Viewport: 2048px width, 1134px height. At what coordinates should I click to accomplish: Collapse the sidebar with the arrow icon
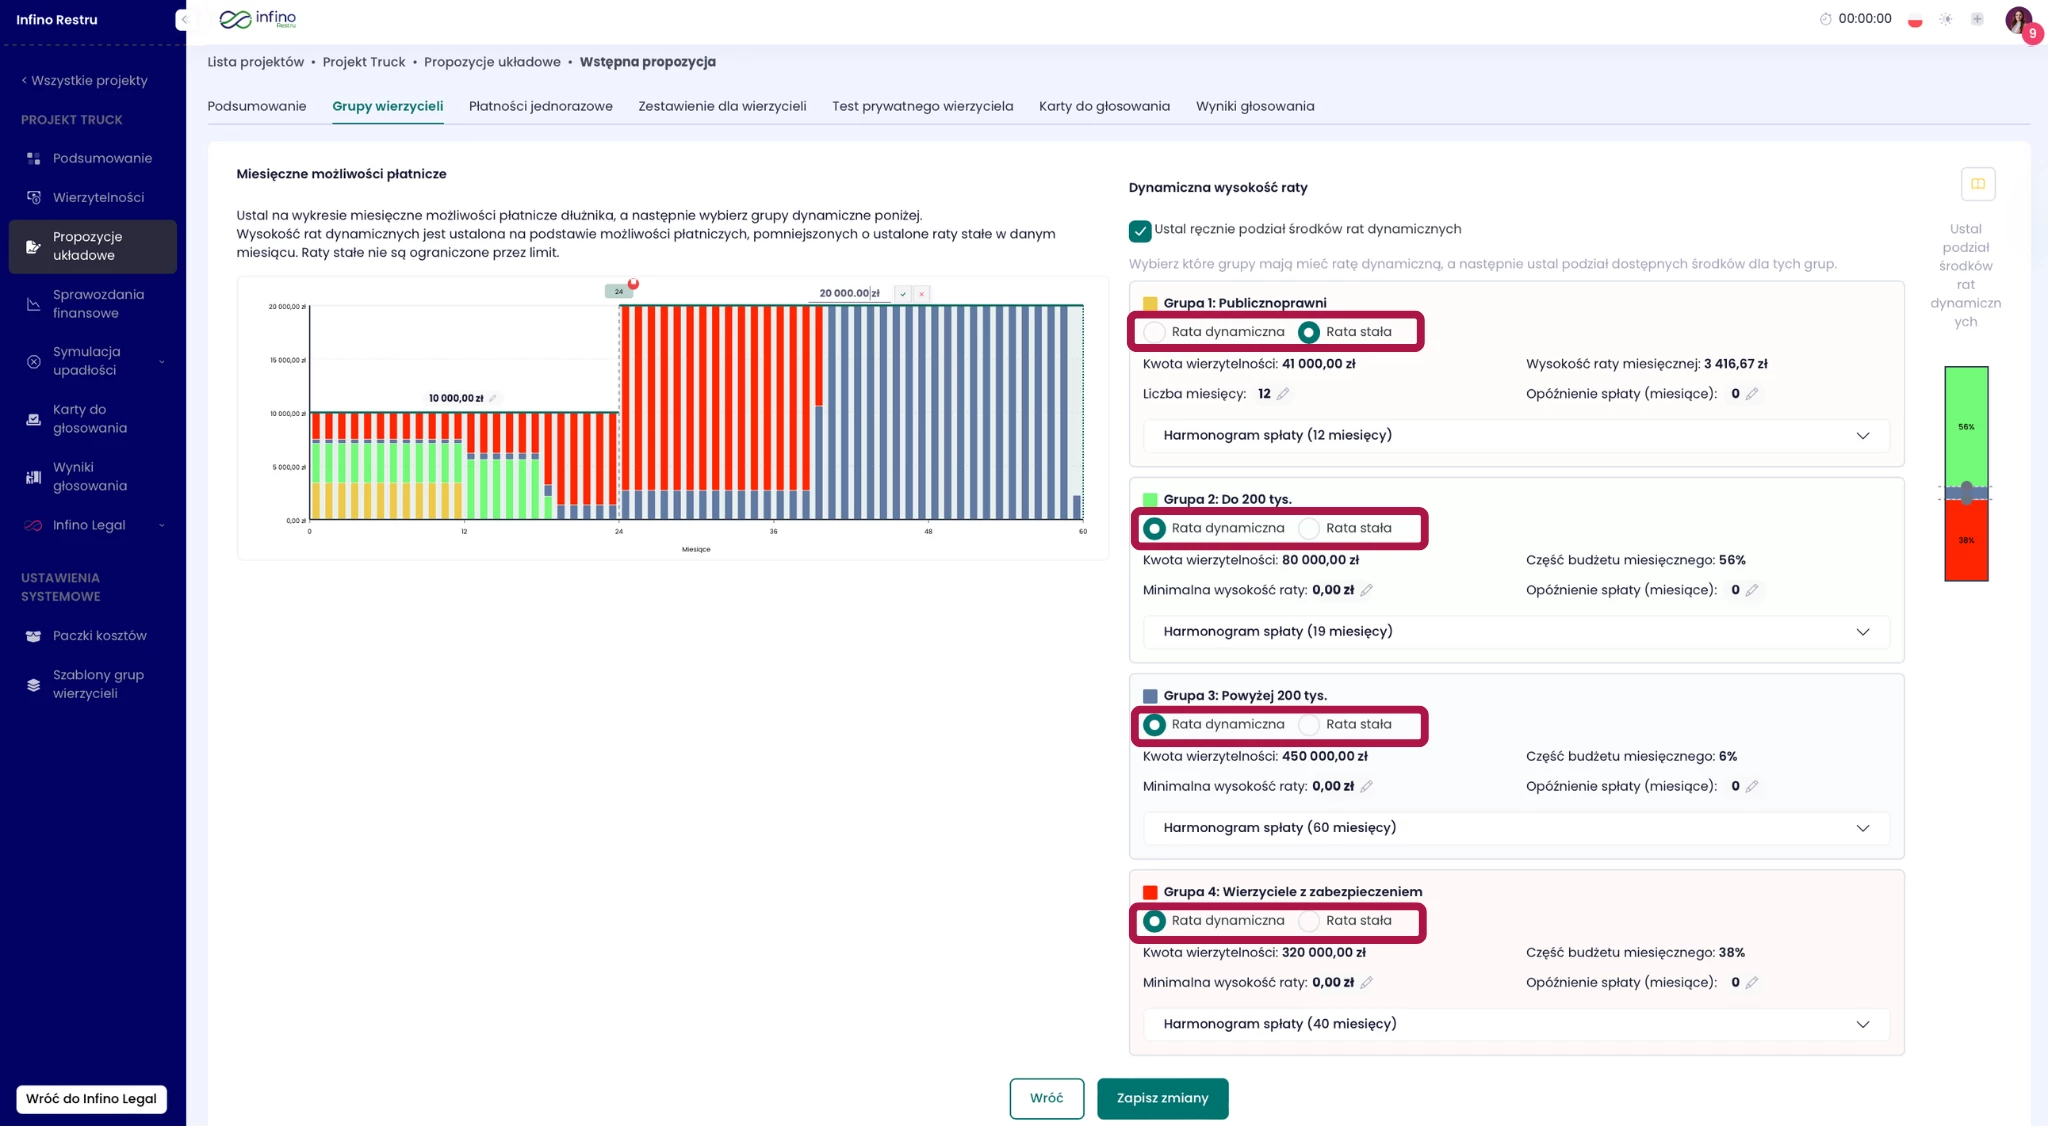coord(183,19)
